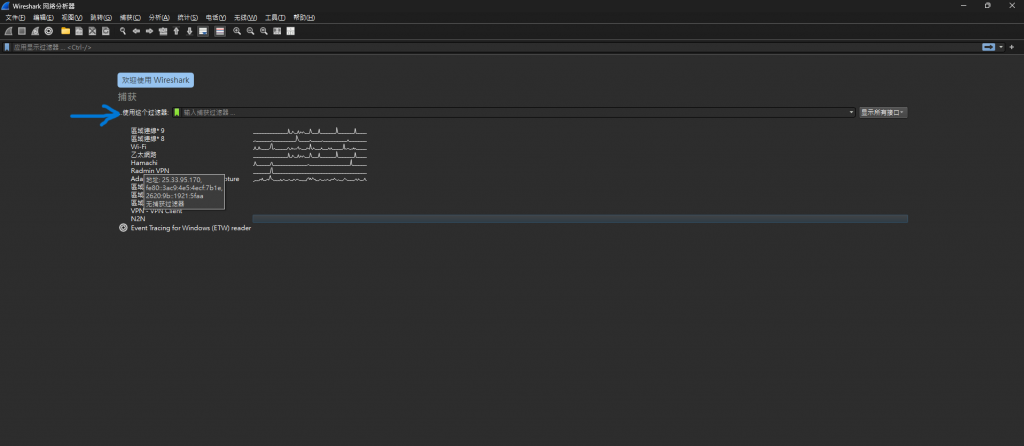
Task: Open a capture file with folder icon
Action: coord(65,31)
